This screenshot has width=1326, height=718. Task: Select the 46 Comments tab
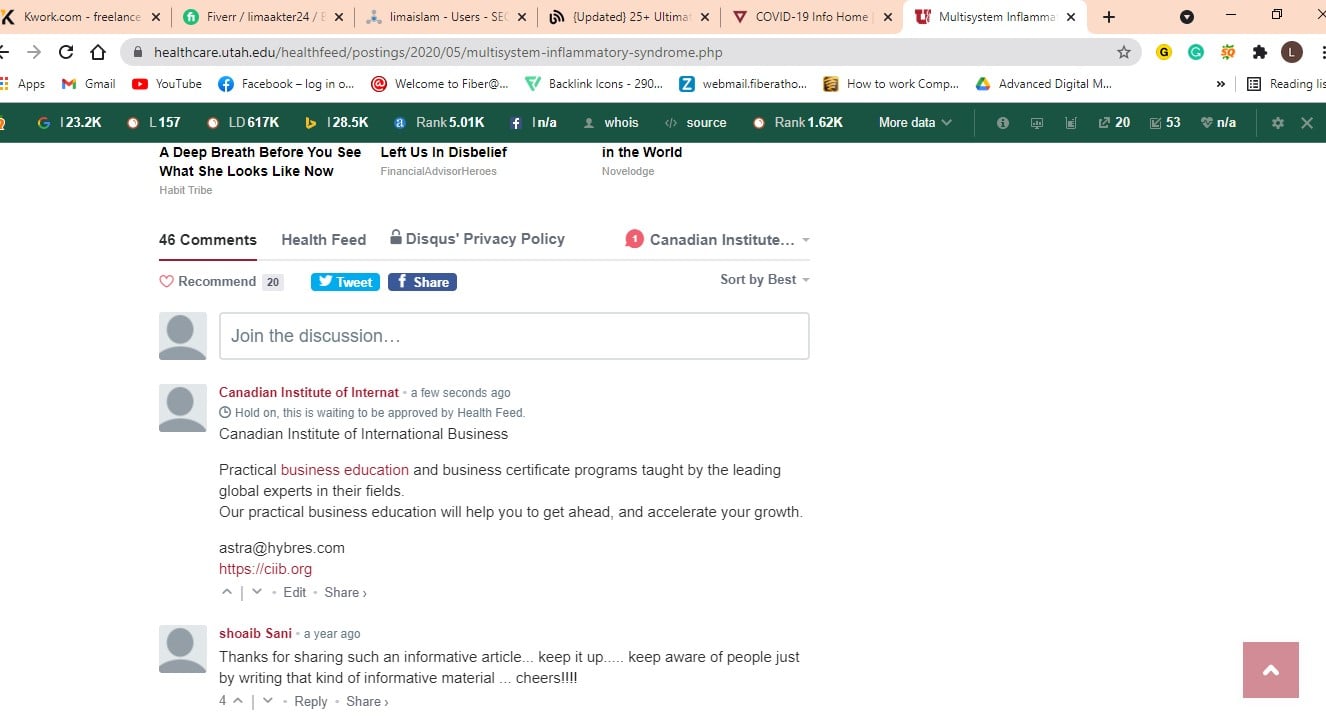(207, 239)
